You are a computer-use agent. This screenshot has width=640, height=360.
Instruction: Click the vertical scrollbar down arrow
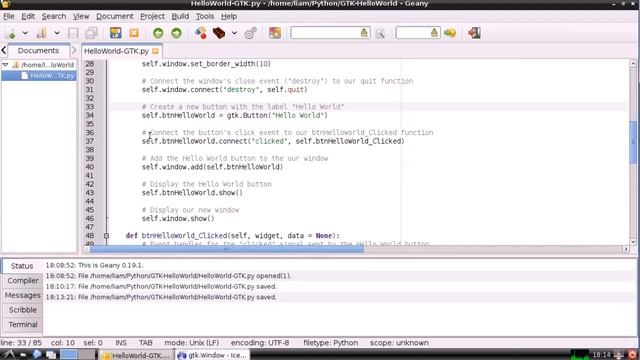(633, 242)
